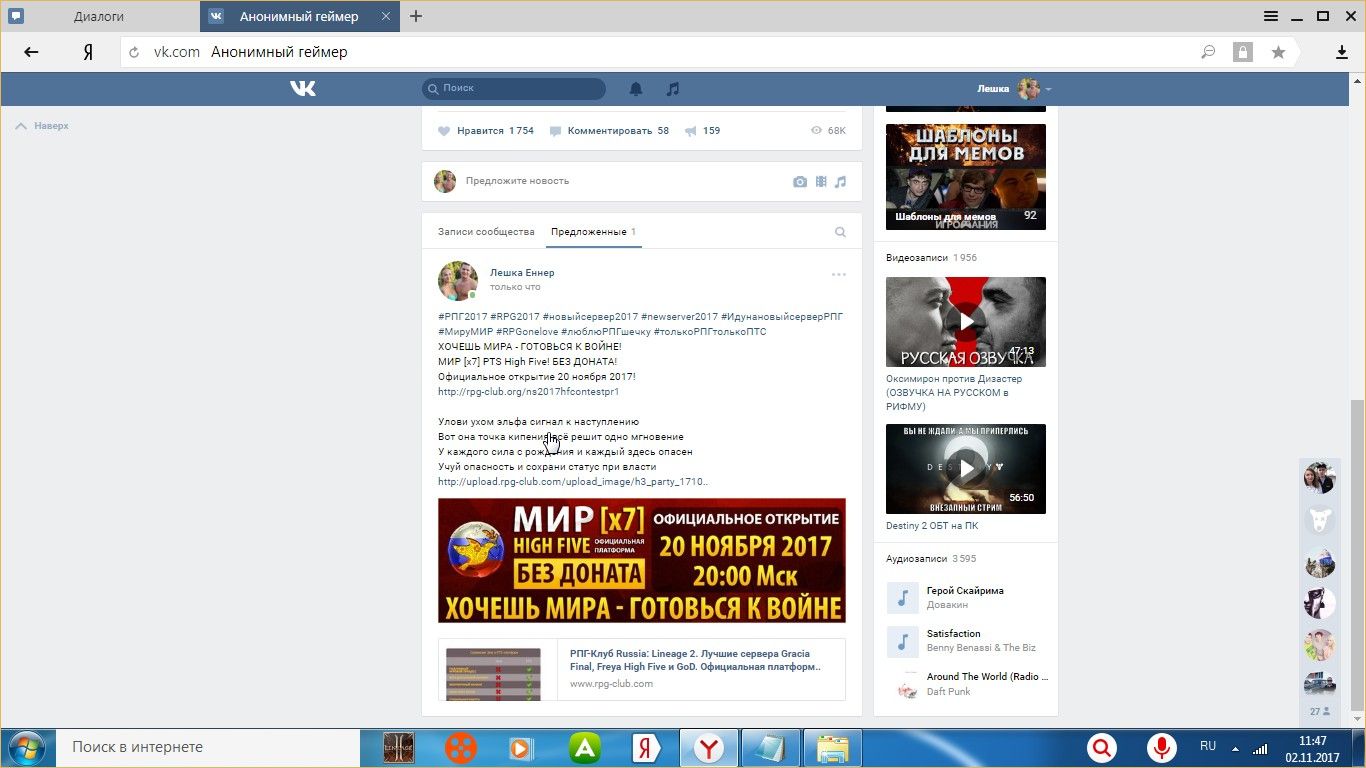Open the Лешка Еннер author link
The image size is (1366, 768).
click(522, 273)
